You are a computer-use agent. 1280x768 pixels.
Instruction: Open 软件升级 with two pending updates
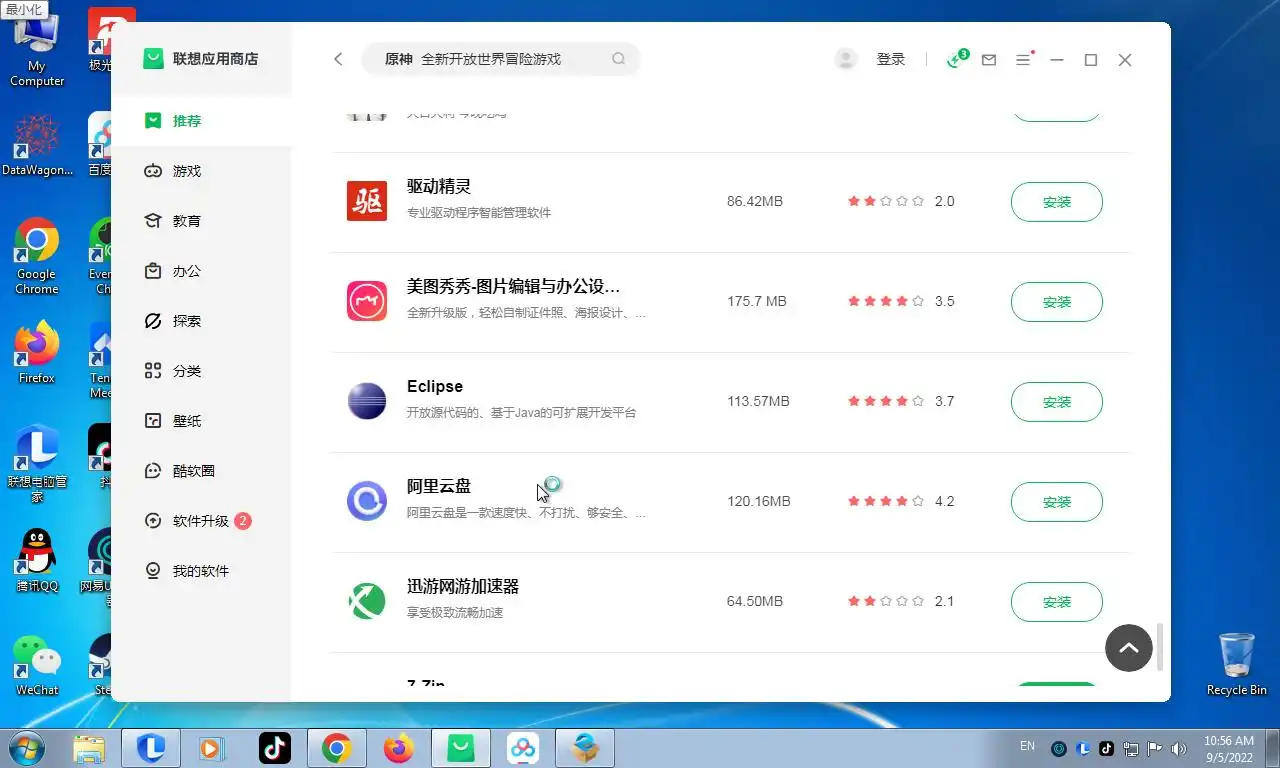pyautogui.click(x=201, y=521)
